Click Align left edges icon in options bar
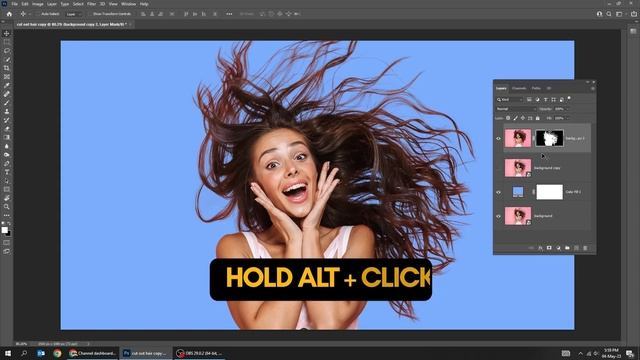The width and height of the screenshot is (640, 360). pyautogui.click(x=143, y=14)
